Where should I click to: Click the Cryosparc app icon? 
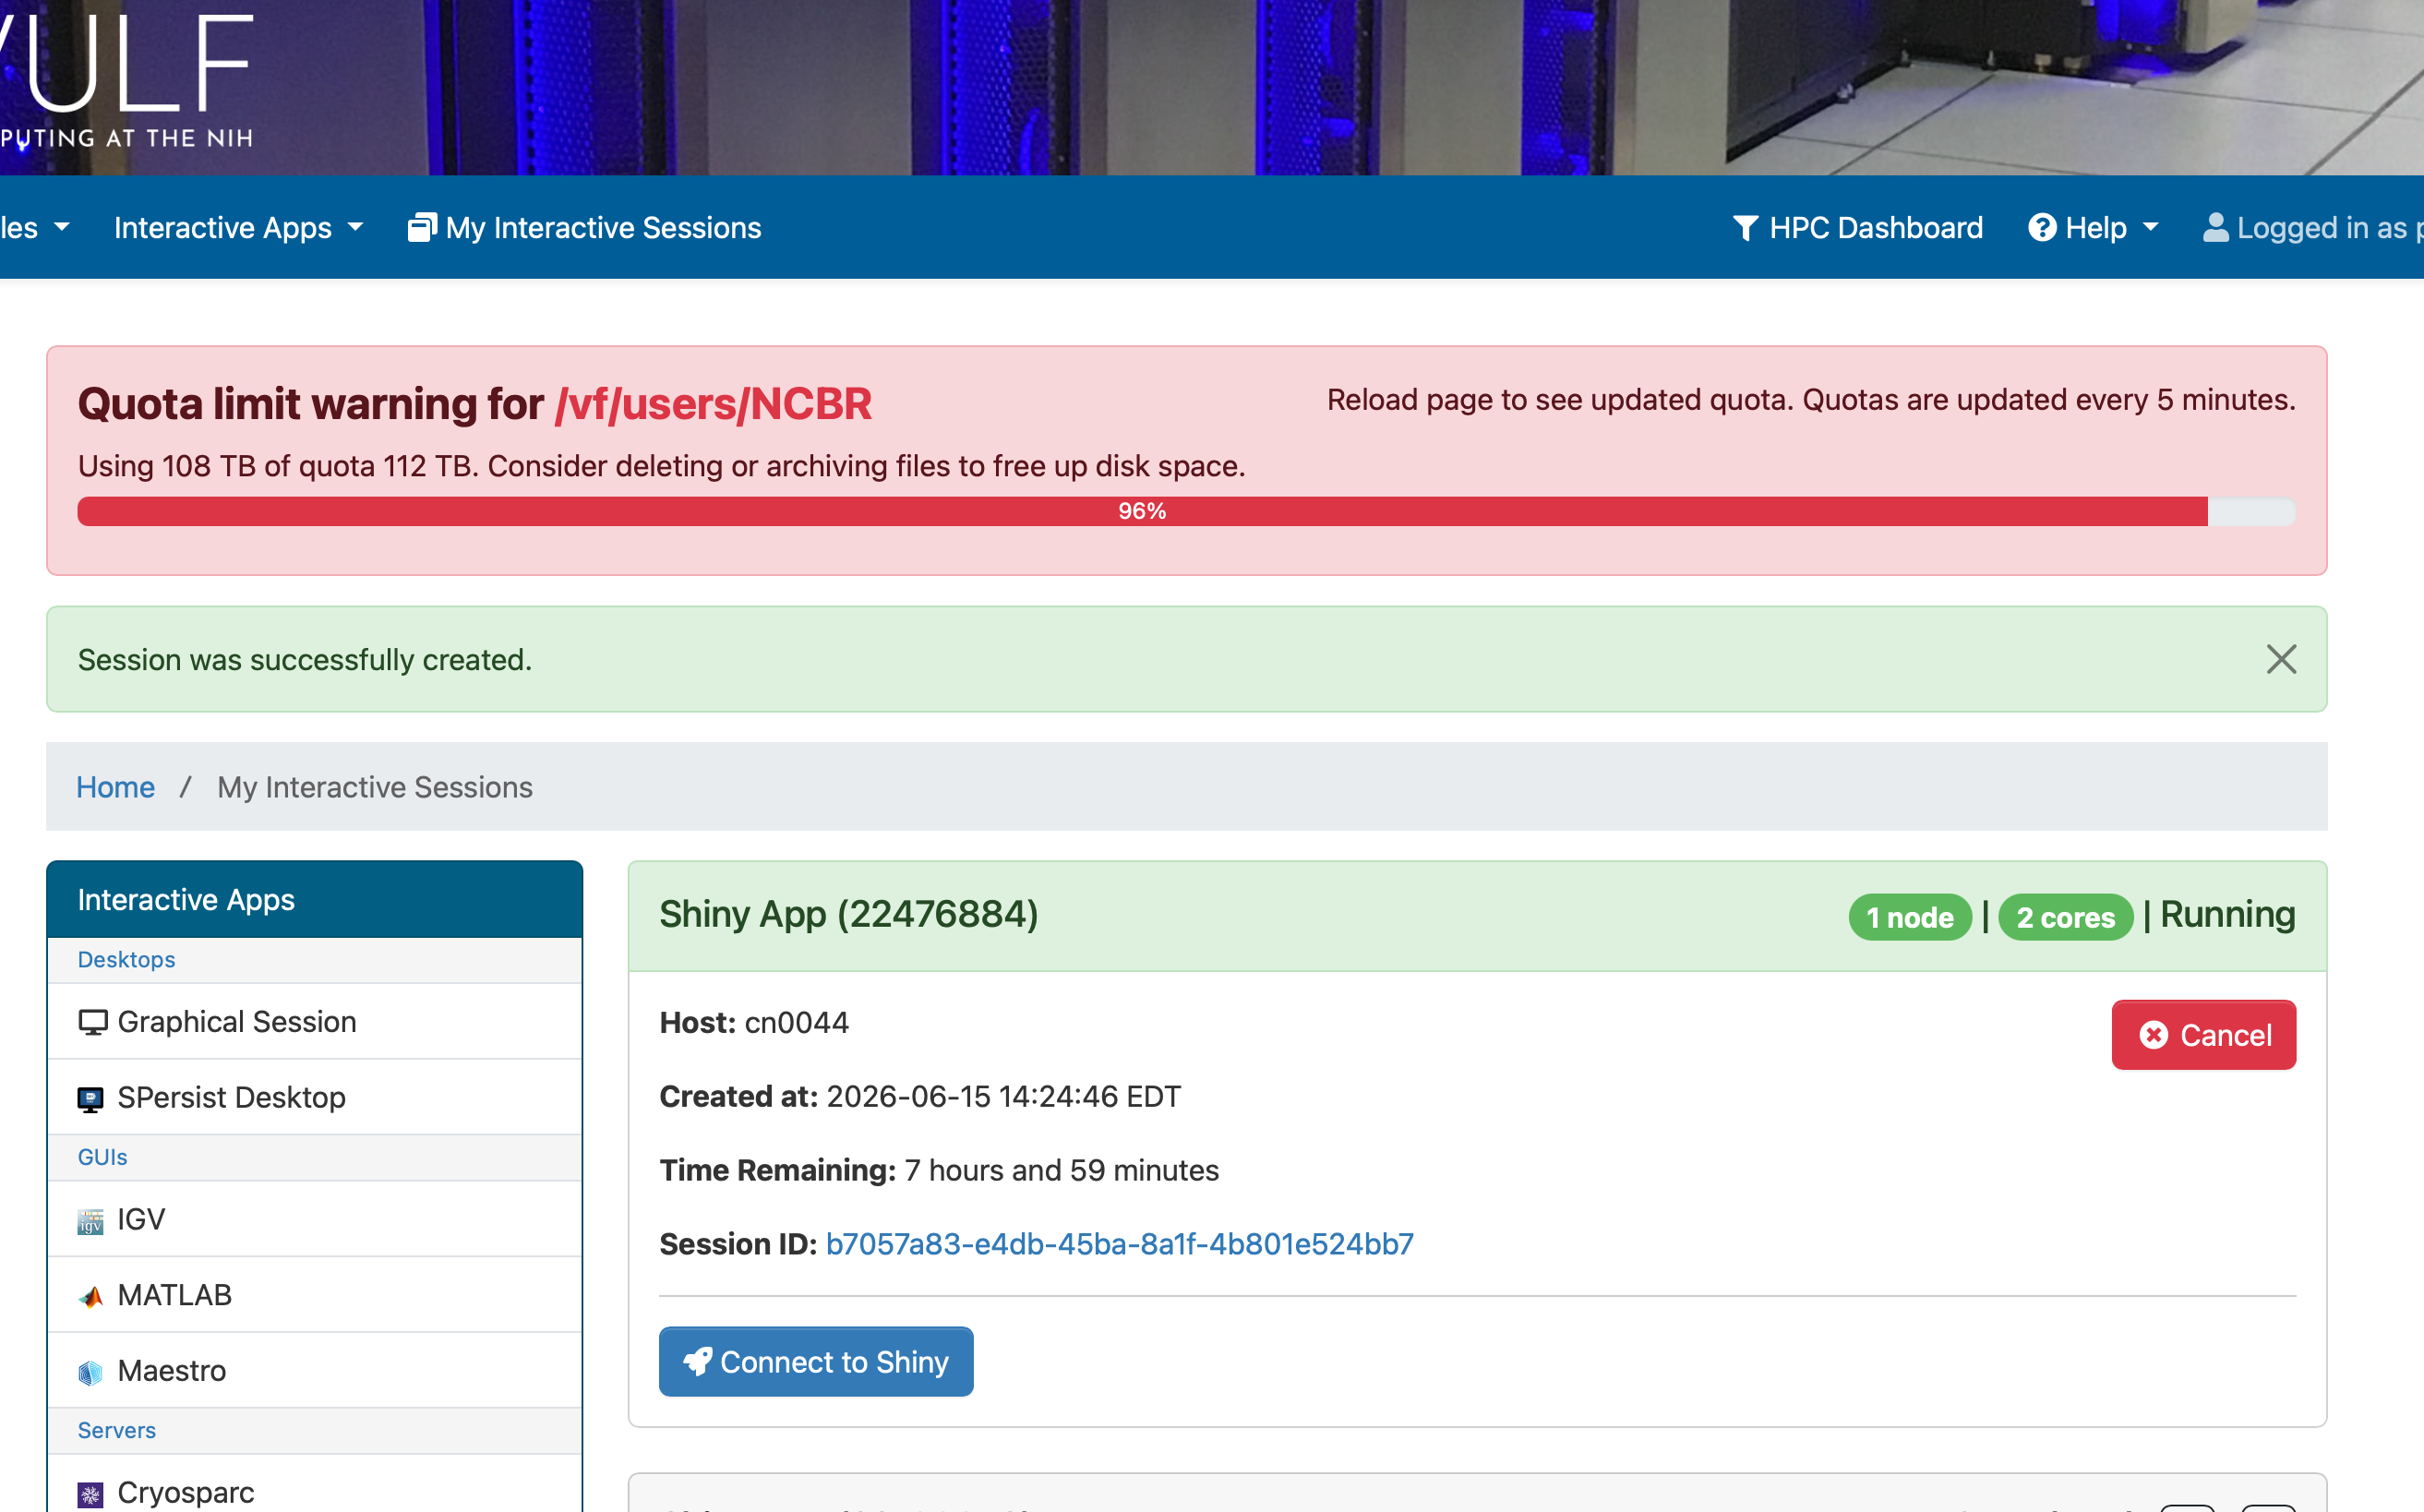pyautogui.click(x=91, y=1495)
